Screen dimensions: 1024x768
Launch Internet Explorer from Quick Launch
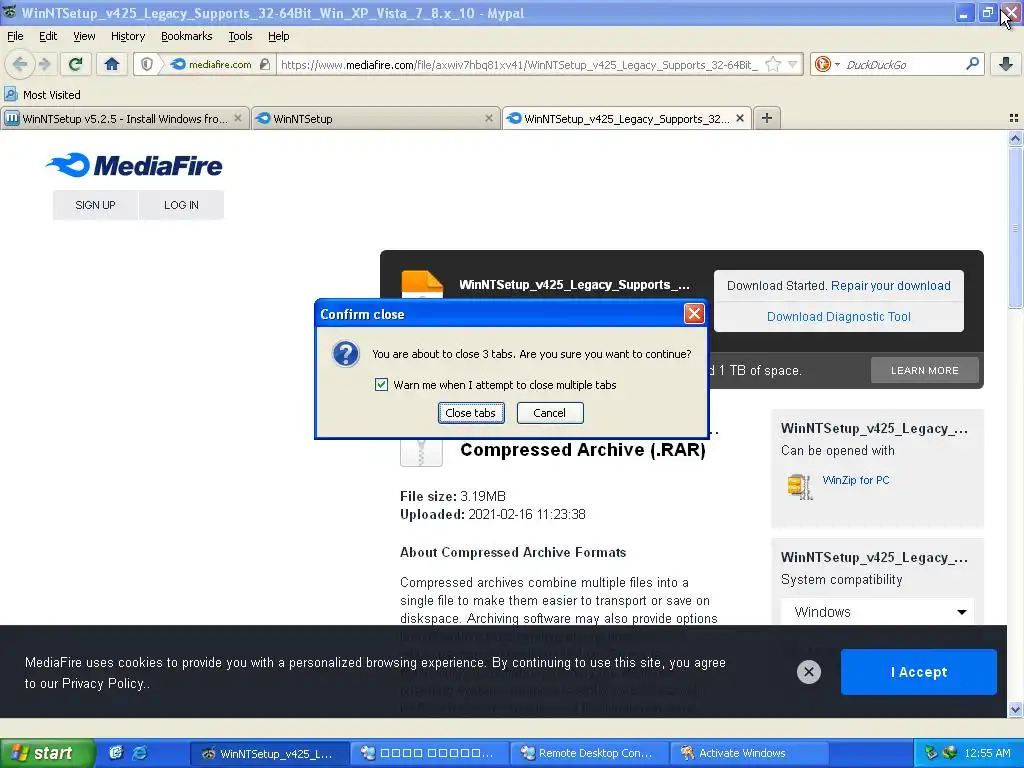[x=140, y=753]
